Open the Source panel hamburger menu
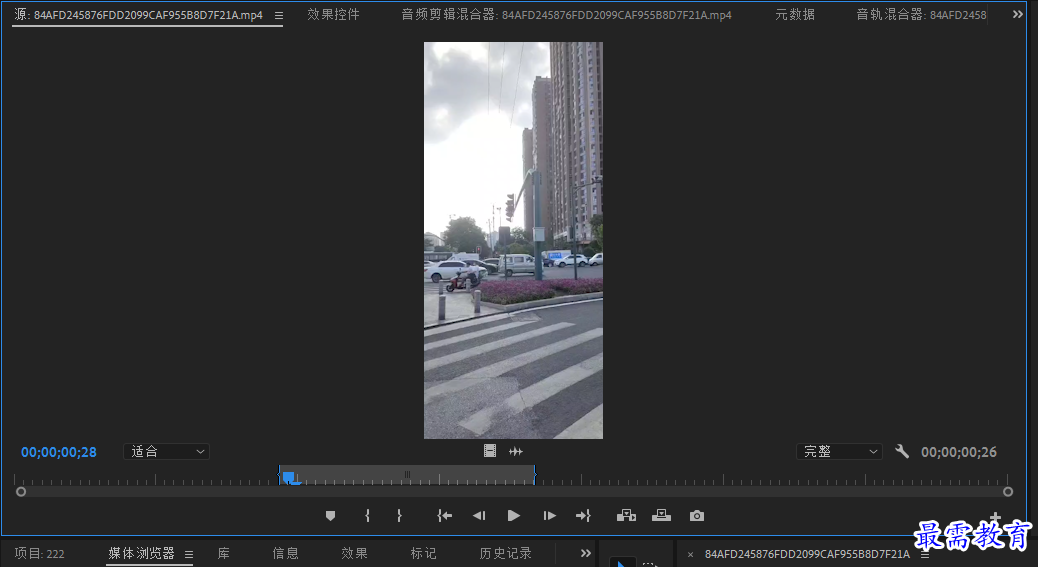This screenshot has width=1038, height=567. click(279, 15)
